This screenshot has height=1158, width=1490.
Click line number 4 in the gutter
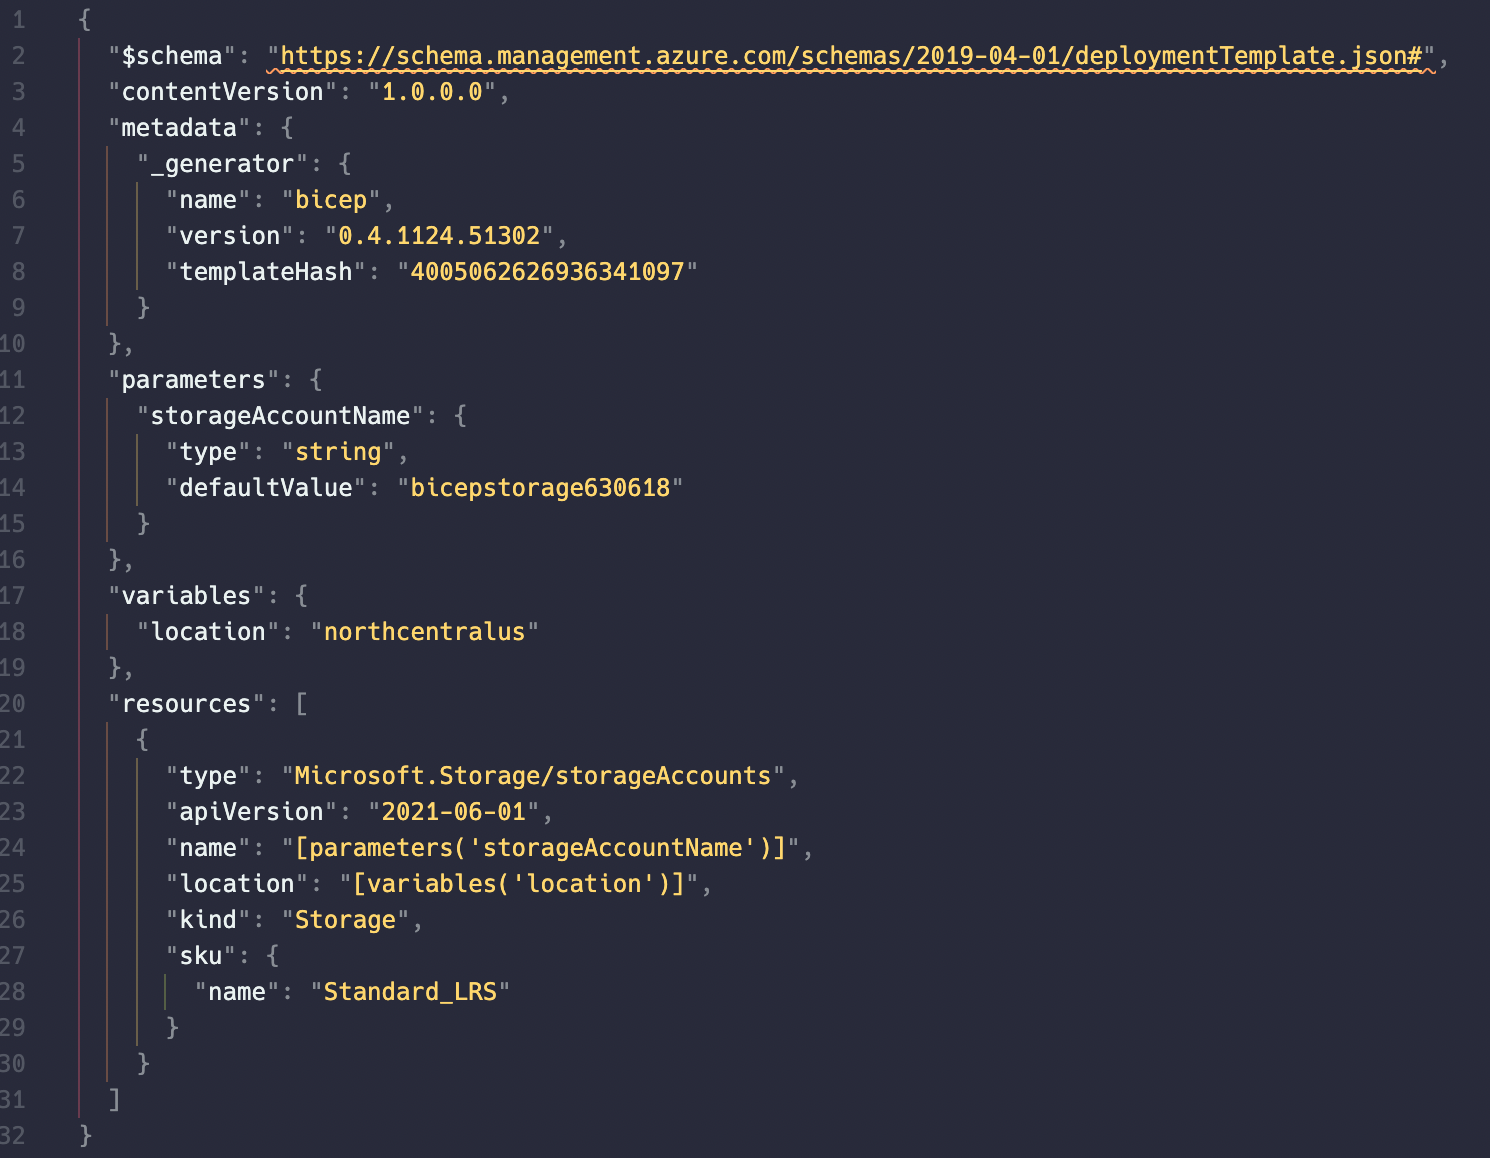click(x=18, y=128)
